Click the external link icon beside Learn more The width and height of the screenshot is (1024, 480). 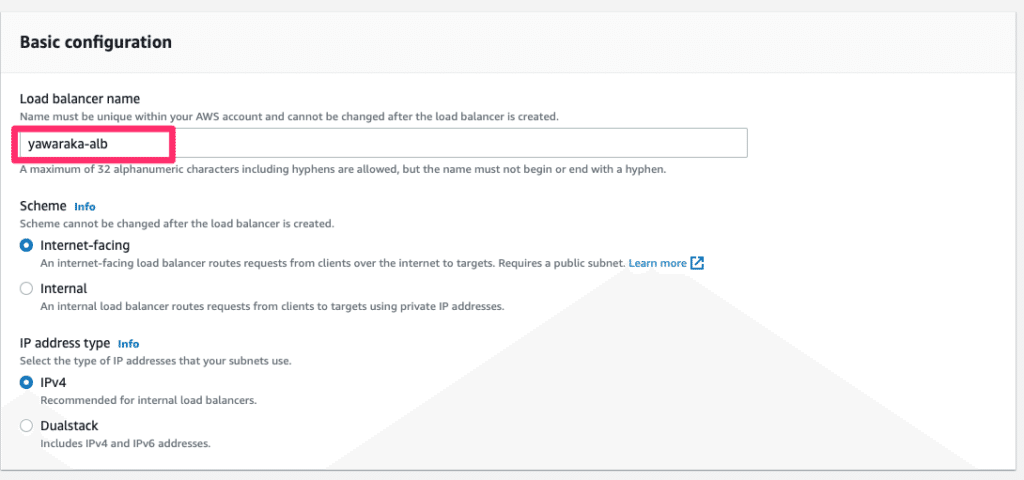[x=698, y=263]
